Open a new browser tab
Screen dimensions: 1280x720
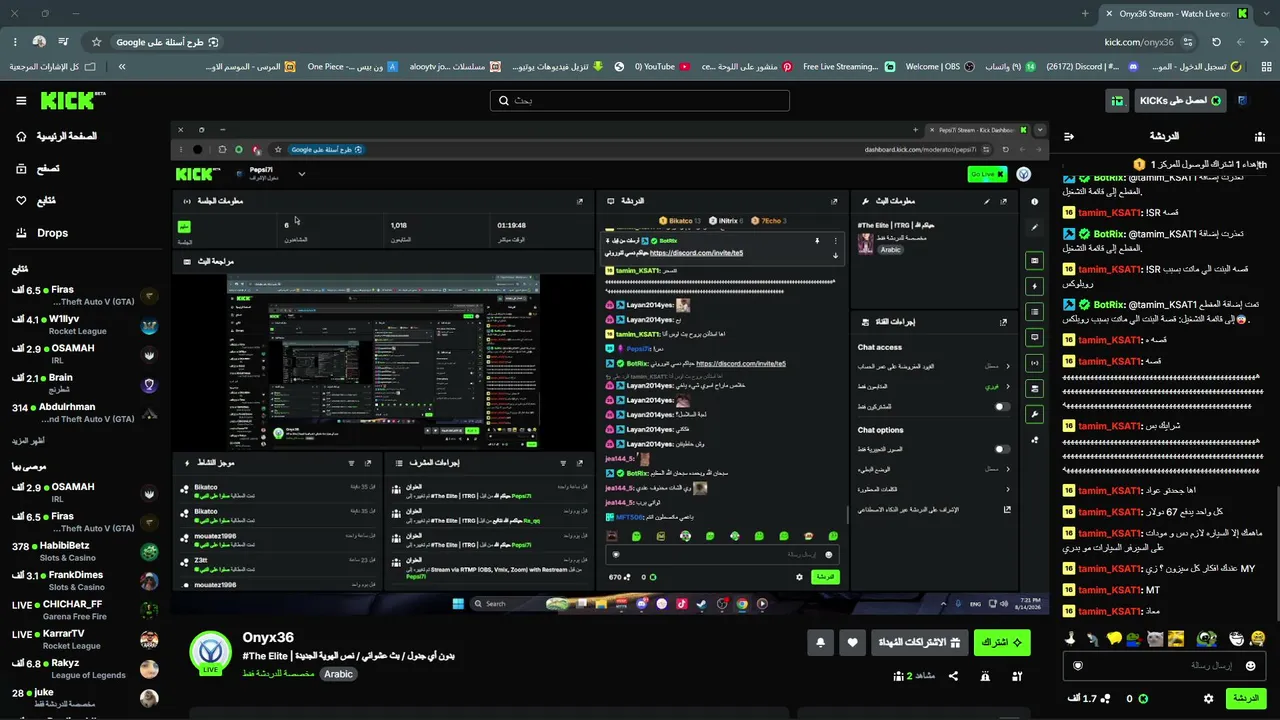pos(1085,14)
